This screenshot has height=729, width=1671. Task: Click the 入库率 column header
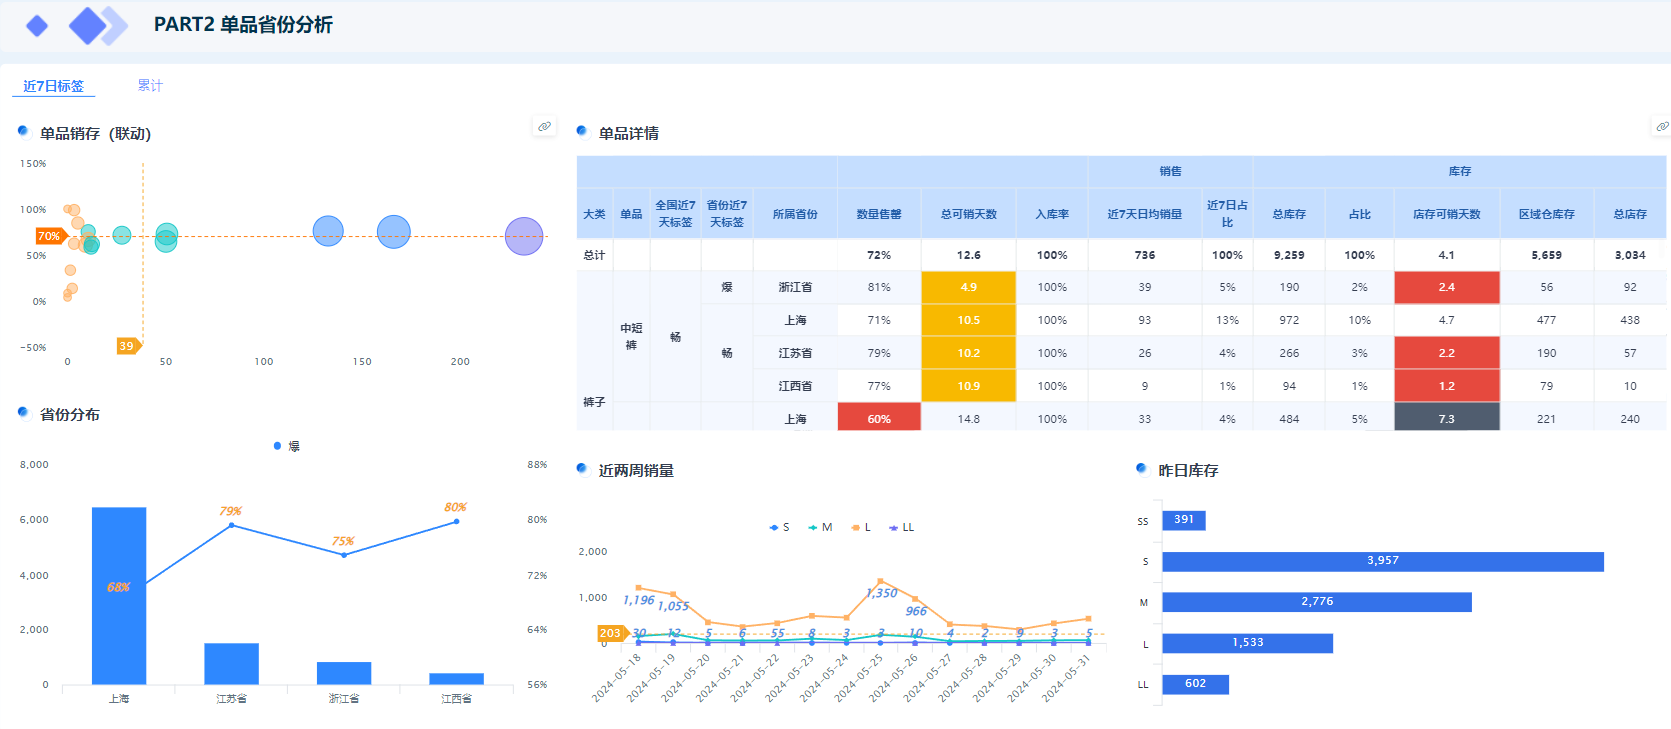coord(1052,214)
